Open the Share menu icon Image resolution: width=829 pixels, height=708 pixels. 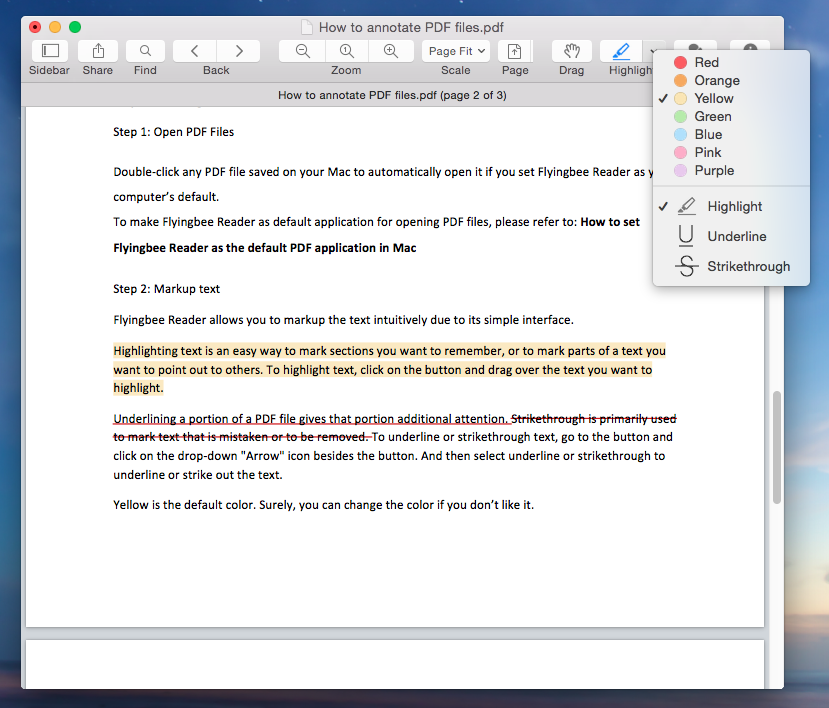pos(98,51)
